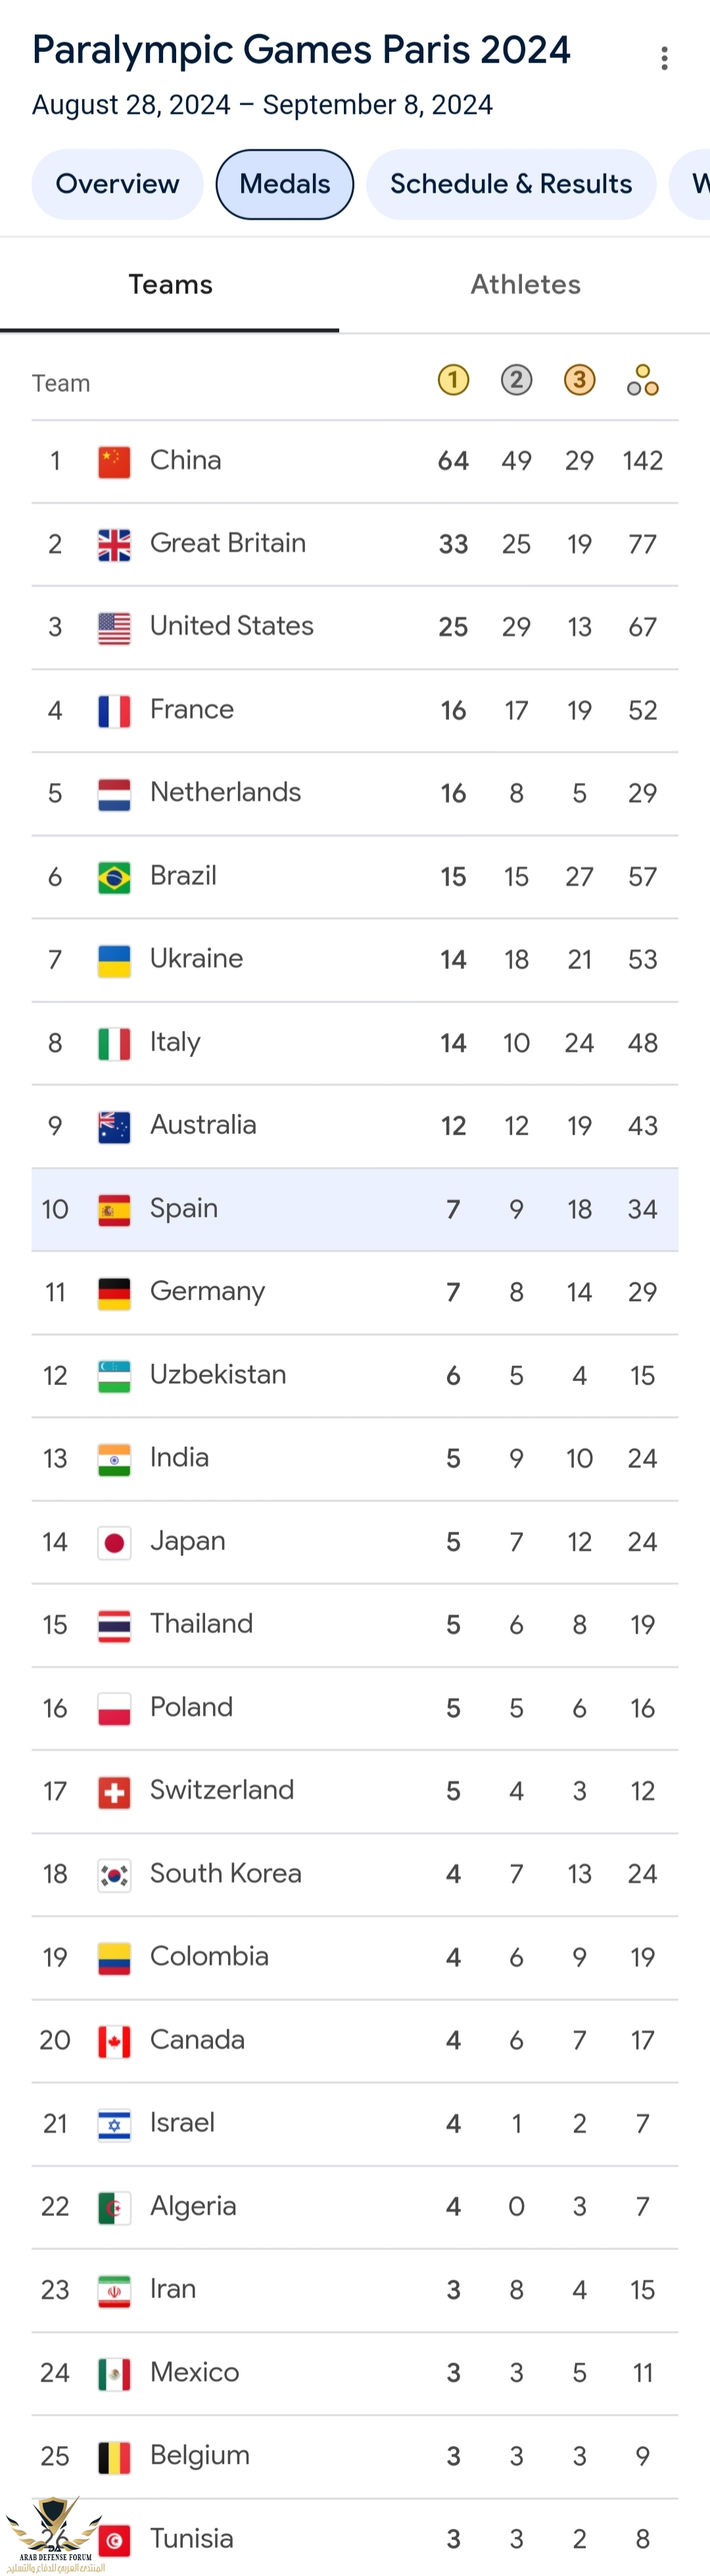
Task: Click the silver medal column icon
Action: [x=516, y=380]
